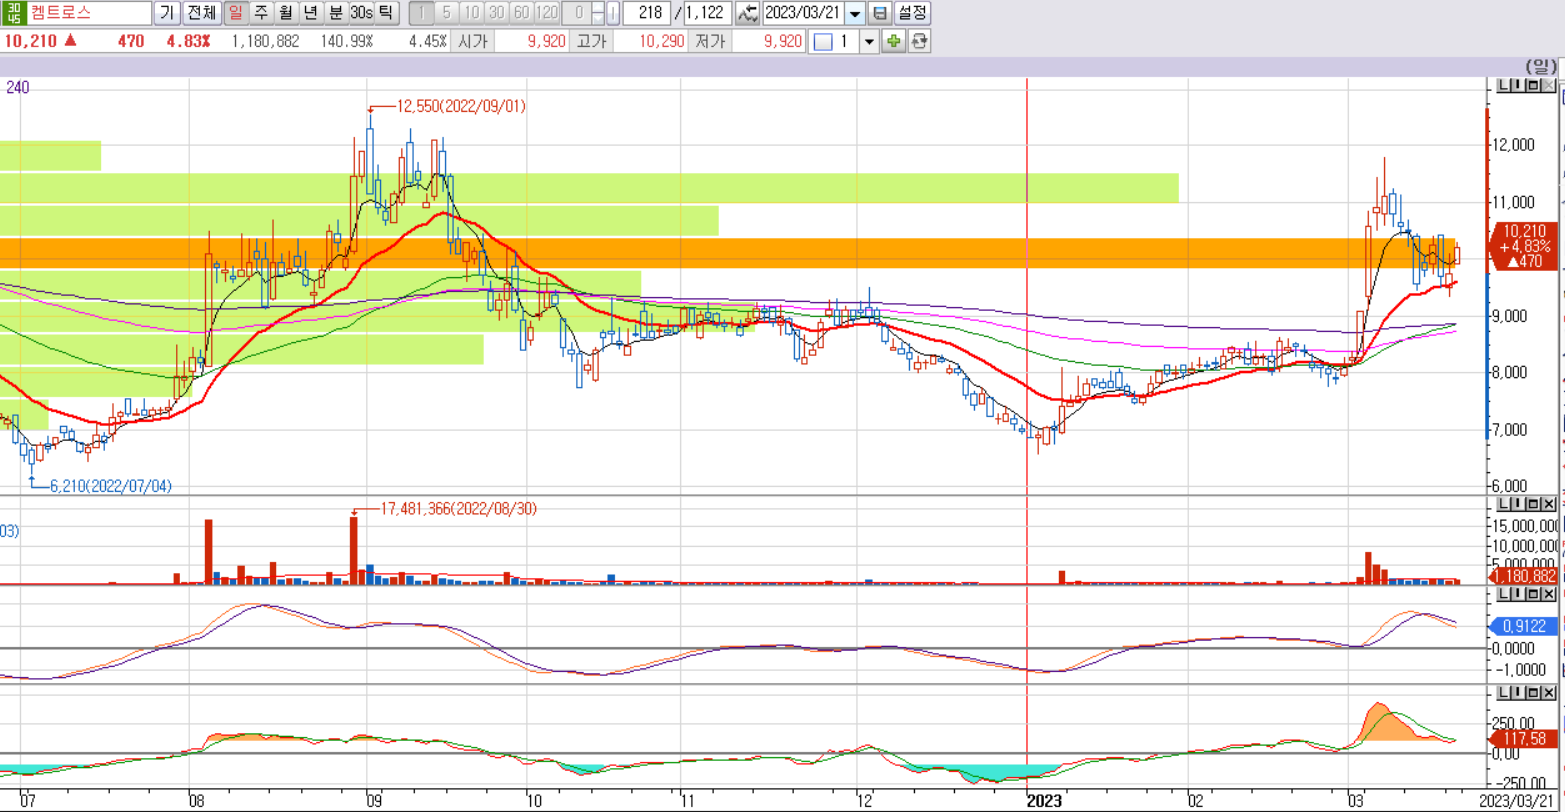Click MACD panel vertical bar button
This screenshot has width=1565, height=812.
click(1516, 593)
